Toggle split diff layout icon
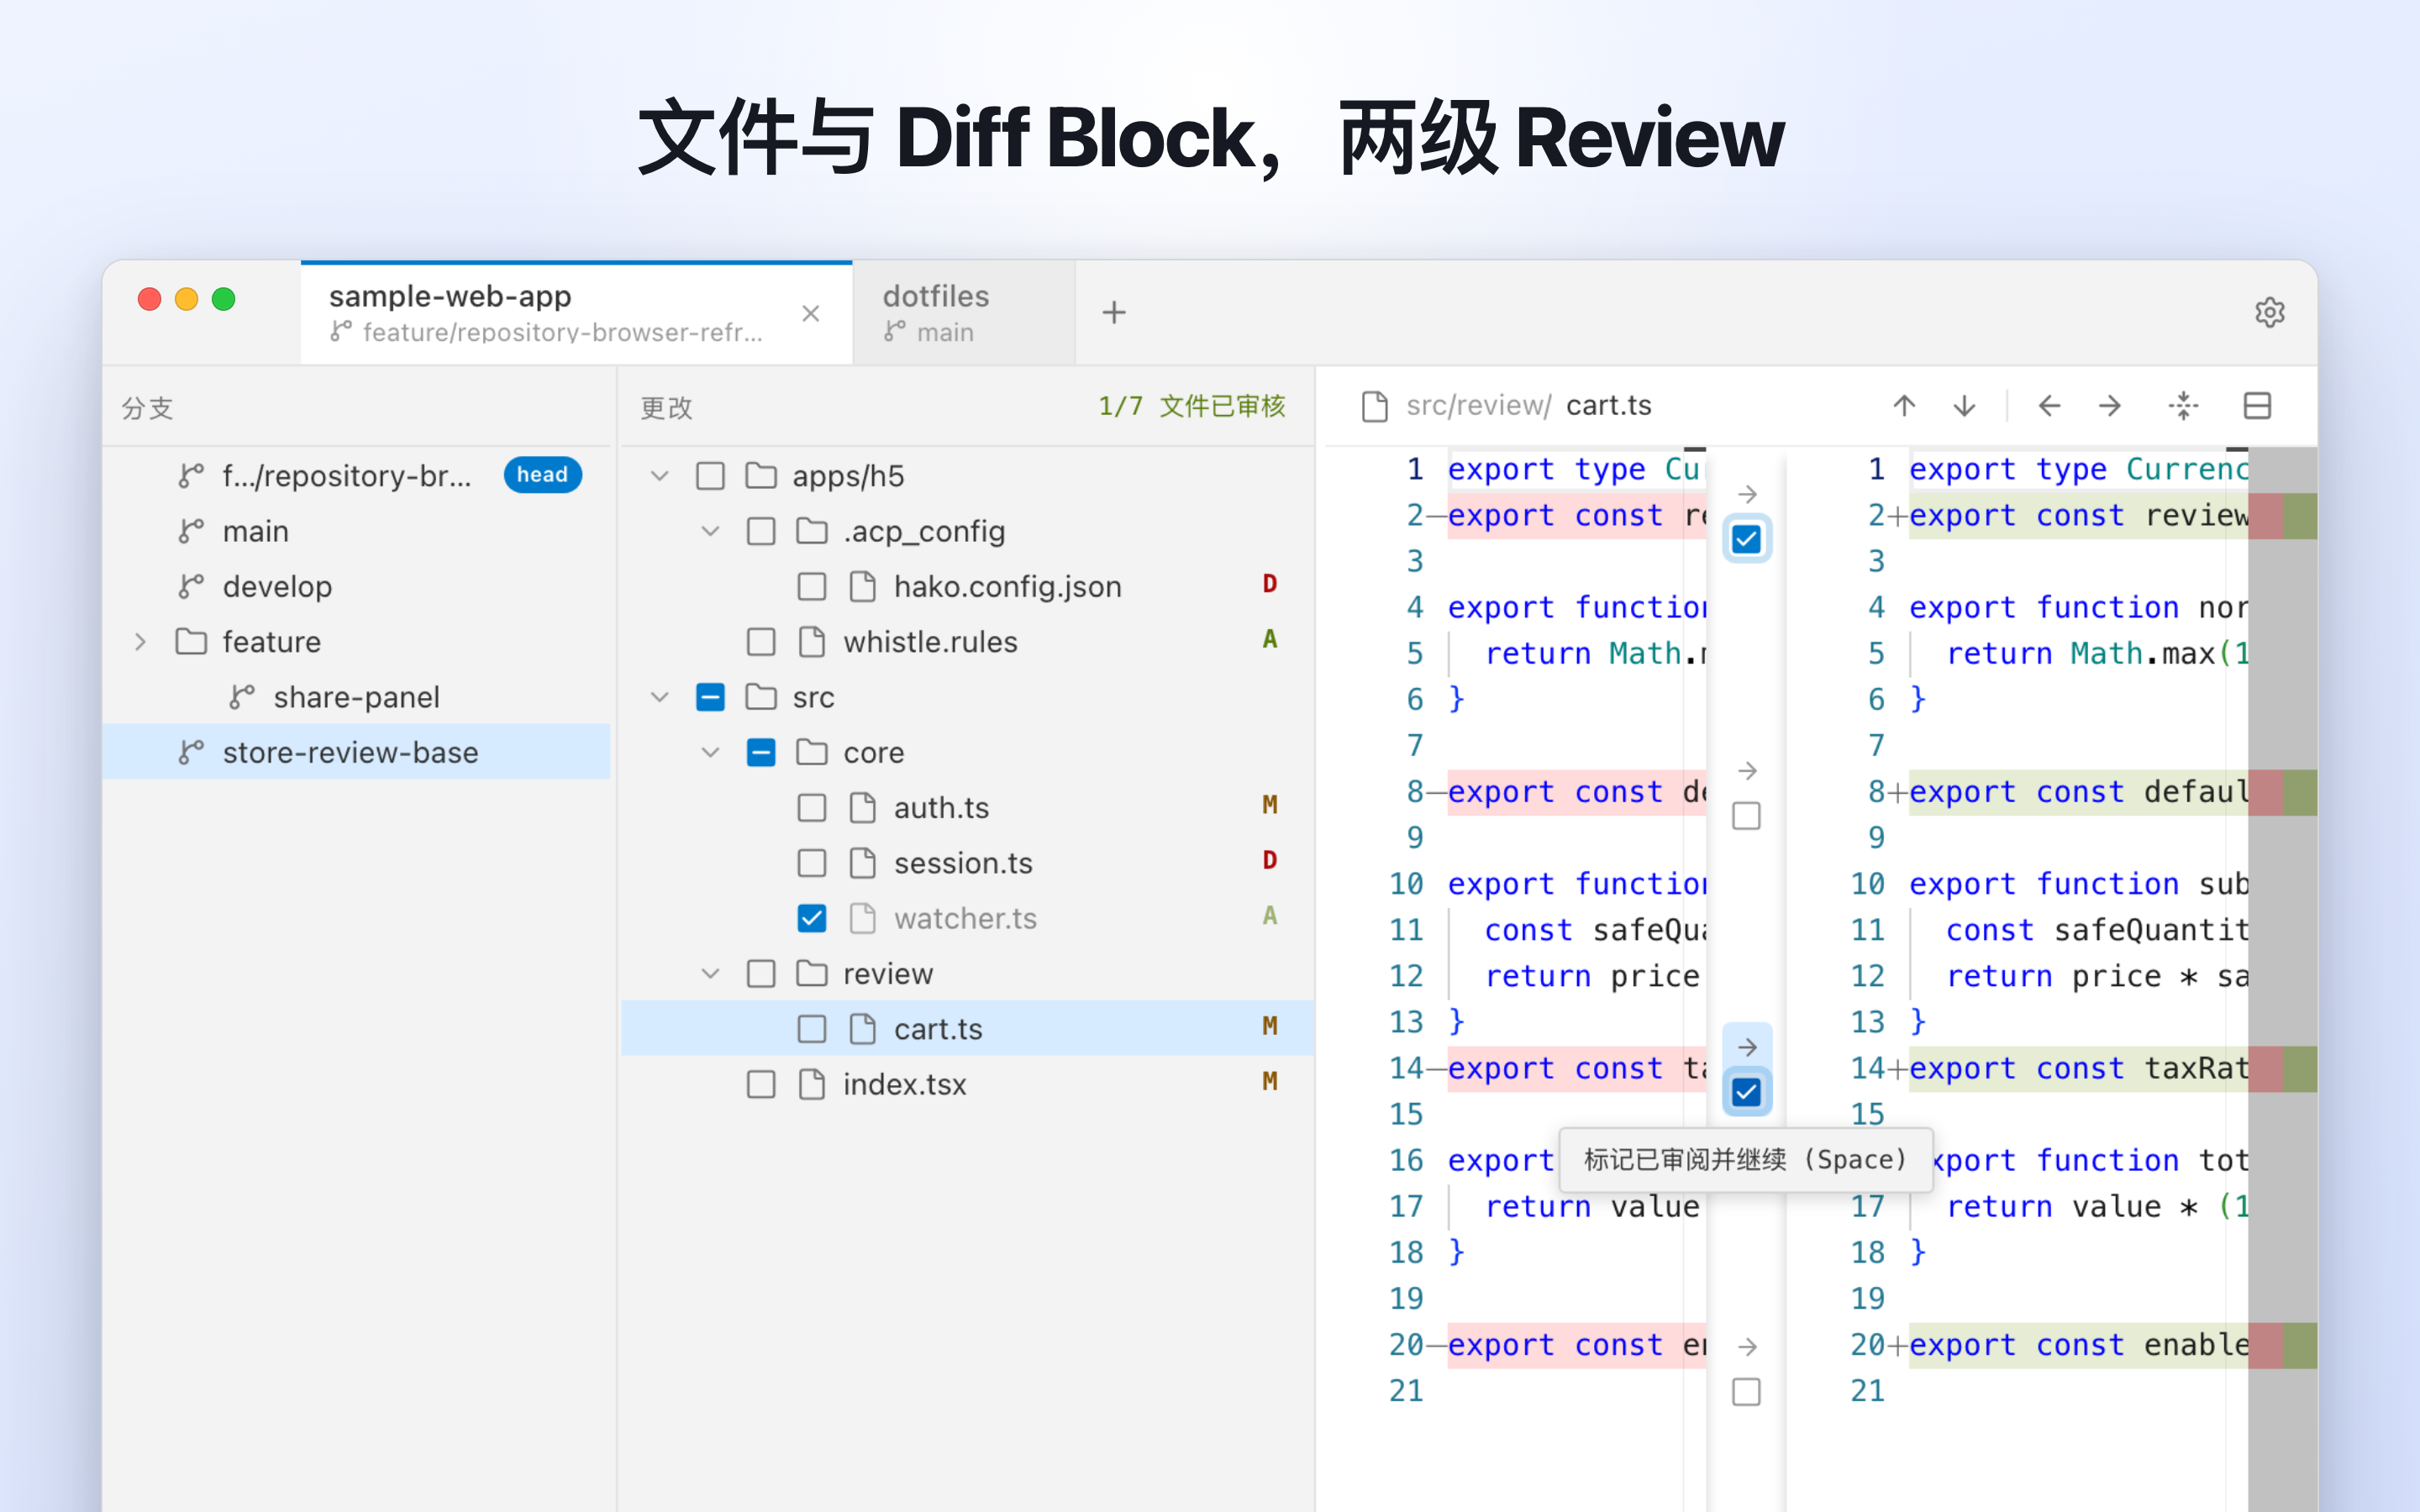Image resolution: width=2420 pixels, height=1512 pixels. pos(2257,406)
